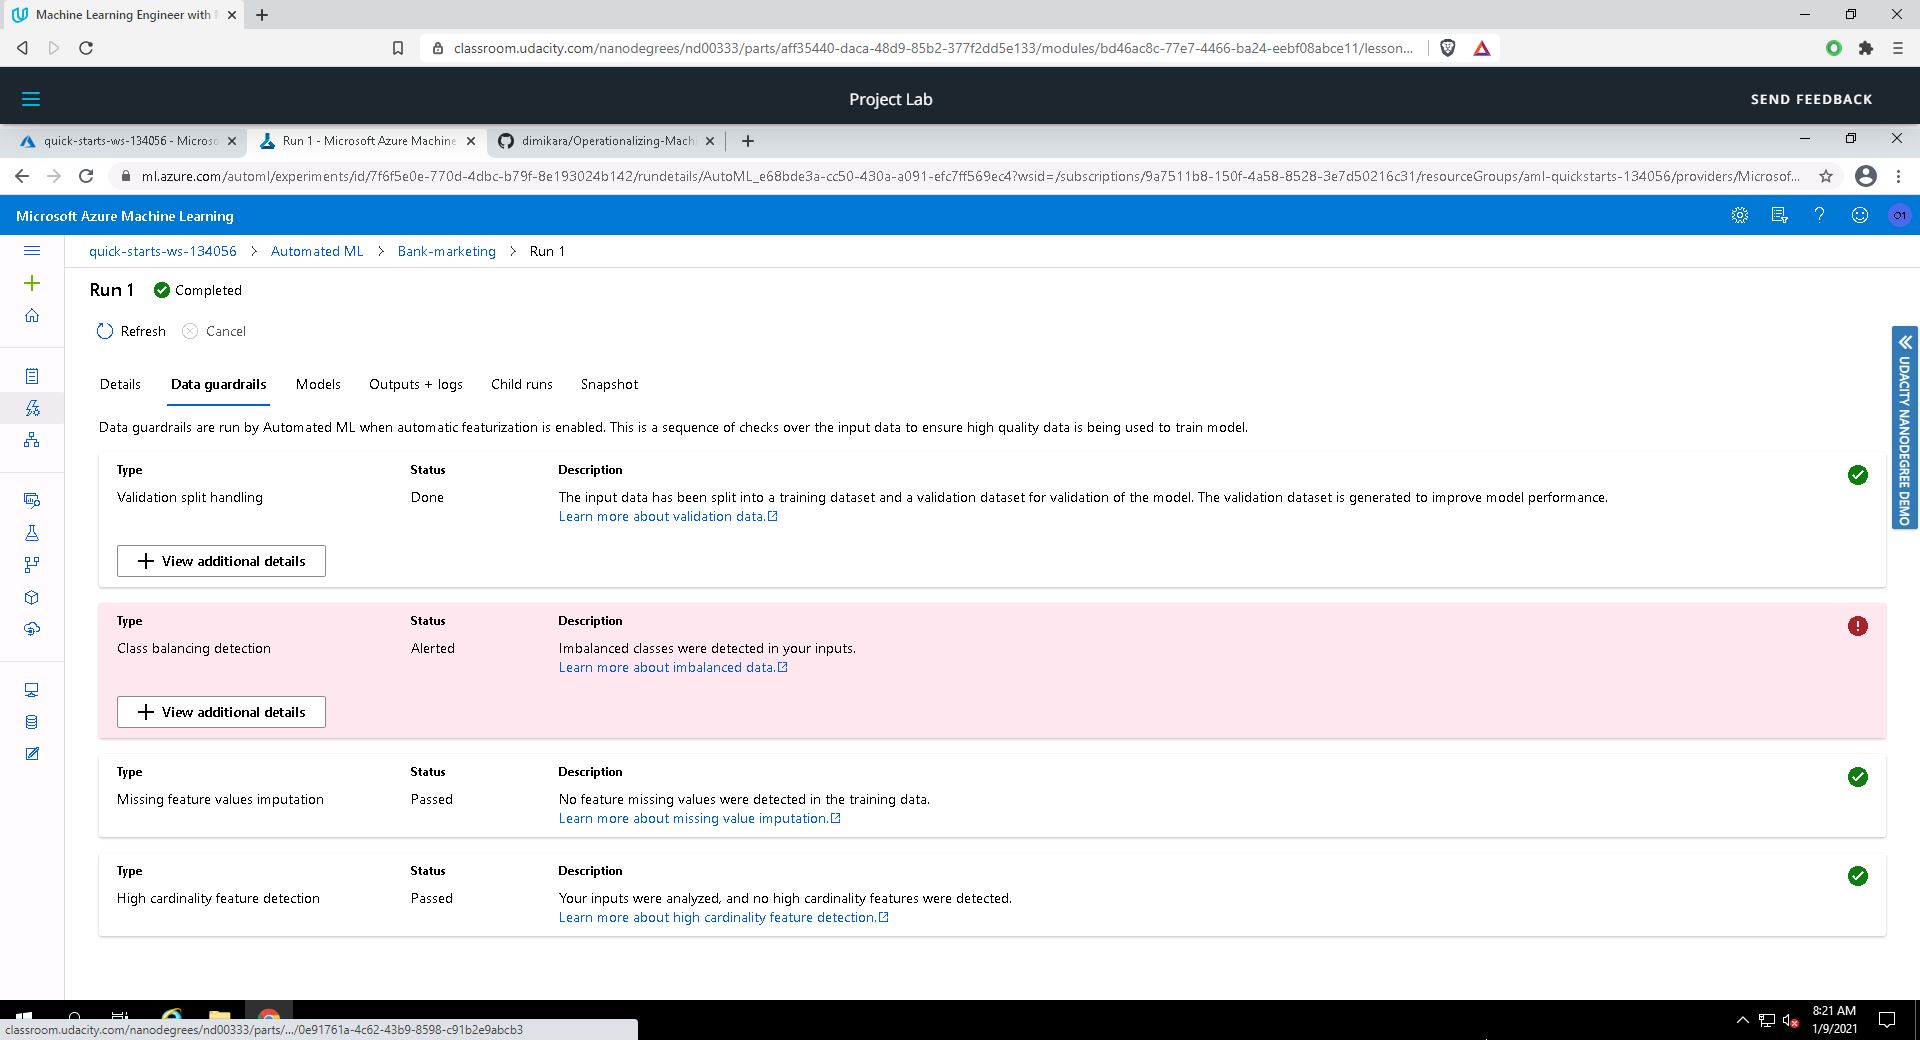The width and height of the screenshot is (1920, 1040).
Task: Open the Datastores cylinder icon in sidebar
Action: point(32,722)
